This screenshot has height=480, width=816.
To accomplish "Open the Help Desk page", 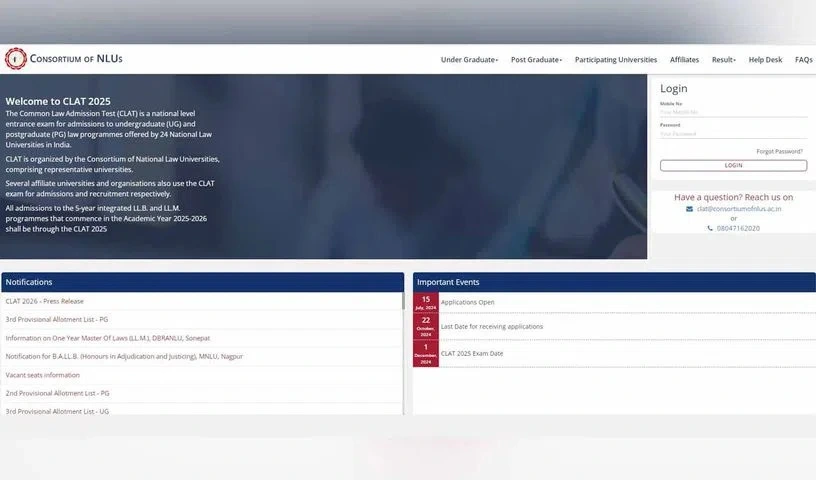I will (765, 60).
